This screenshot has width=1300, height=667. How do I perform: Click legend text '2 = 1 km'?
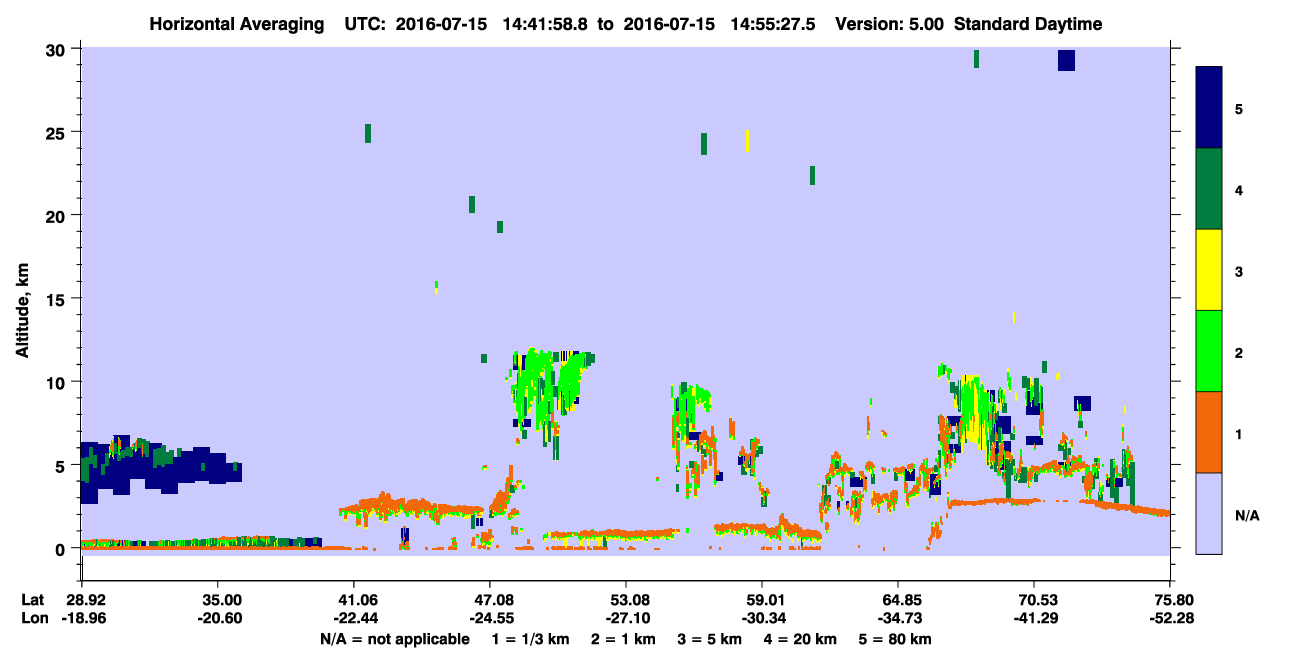point(624,639)
